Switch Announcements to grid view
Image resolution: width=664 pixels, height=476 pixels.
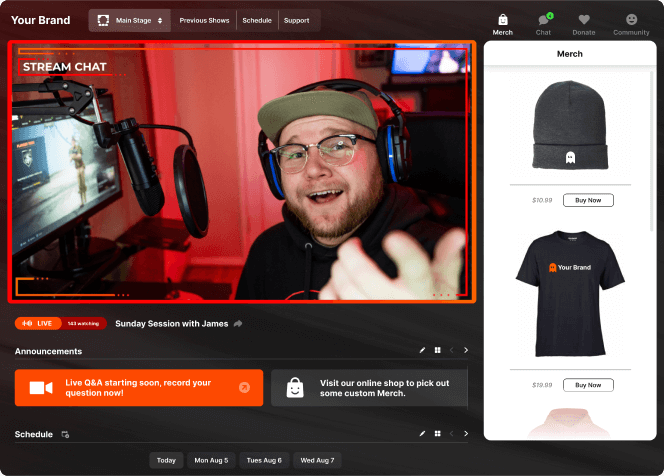coord(437,351)
